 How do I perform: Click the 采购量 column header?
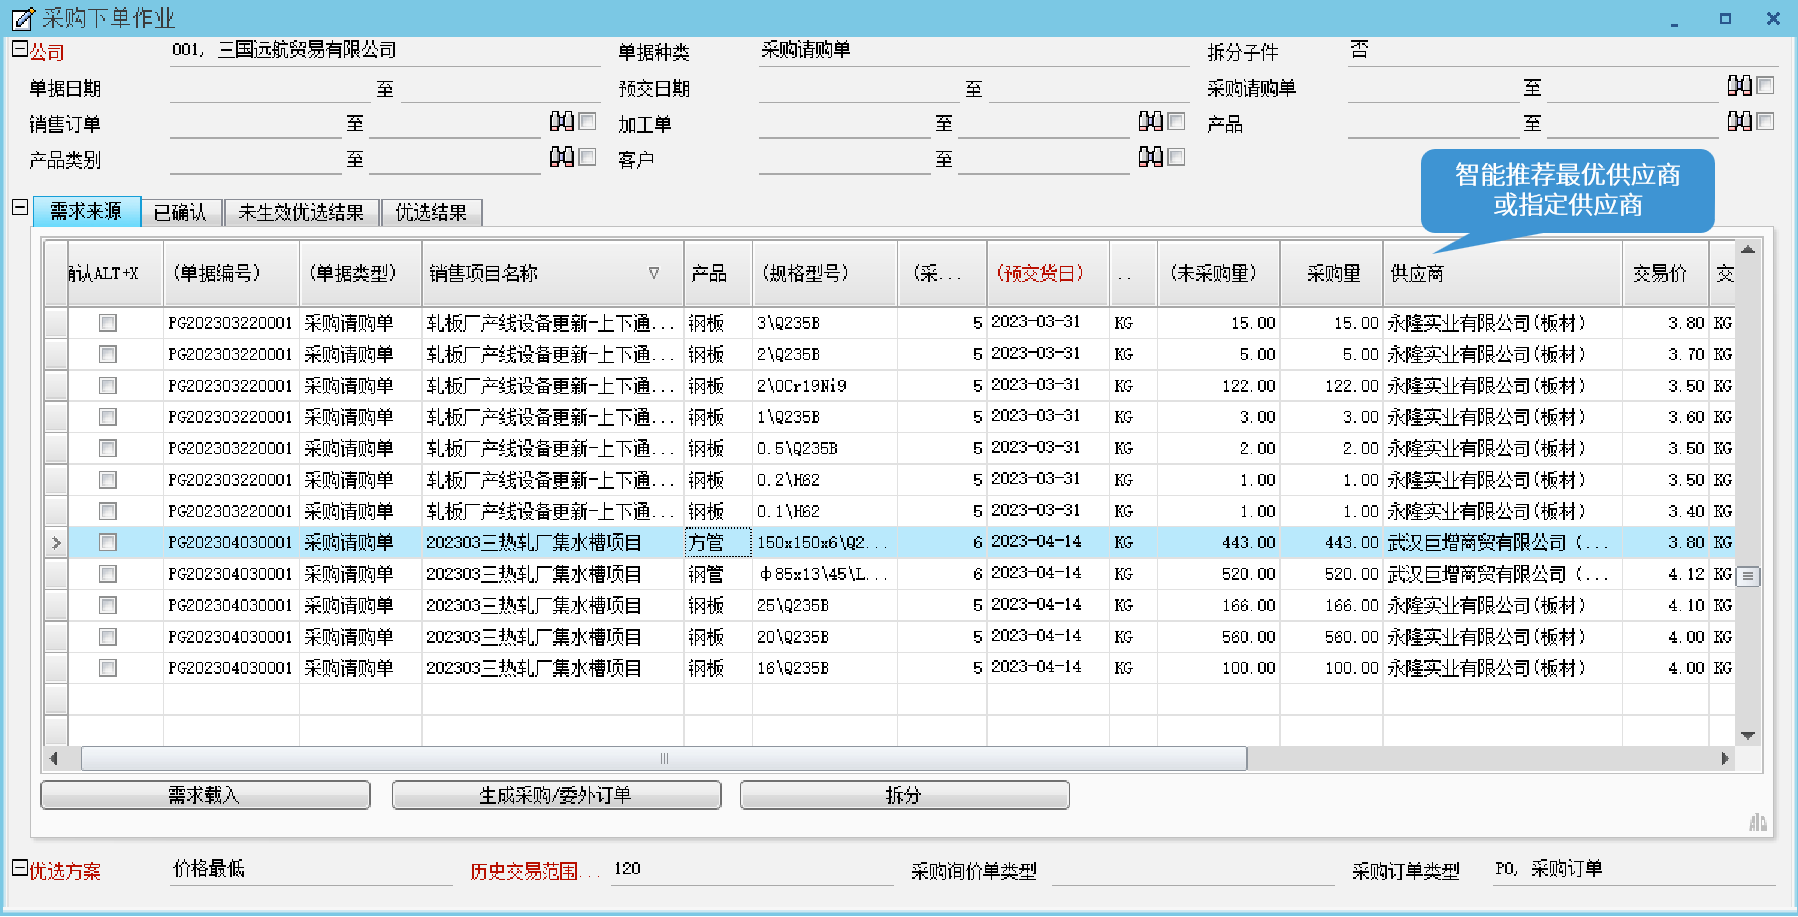click(x=1333, y=273)
